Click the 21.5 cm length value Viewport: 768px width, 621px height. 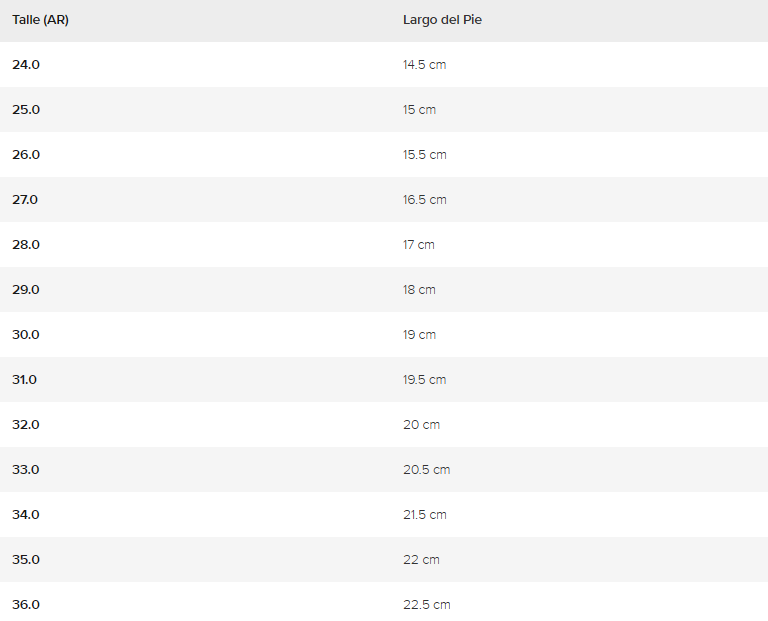[424, 515]
